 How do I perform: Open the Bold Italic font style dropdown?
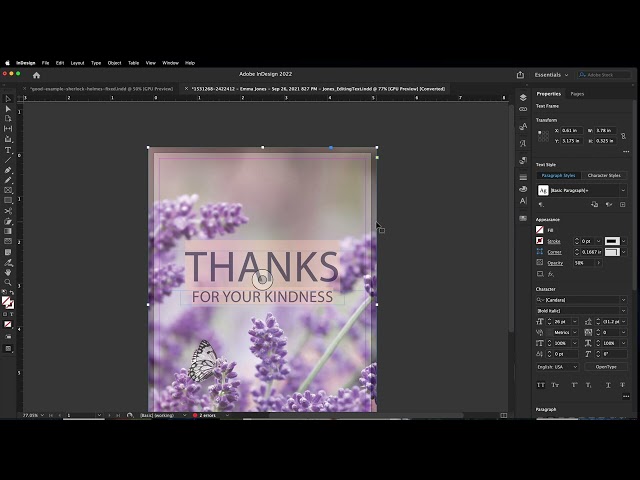click(x=623, y=311)
